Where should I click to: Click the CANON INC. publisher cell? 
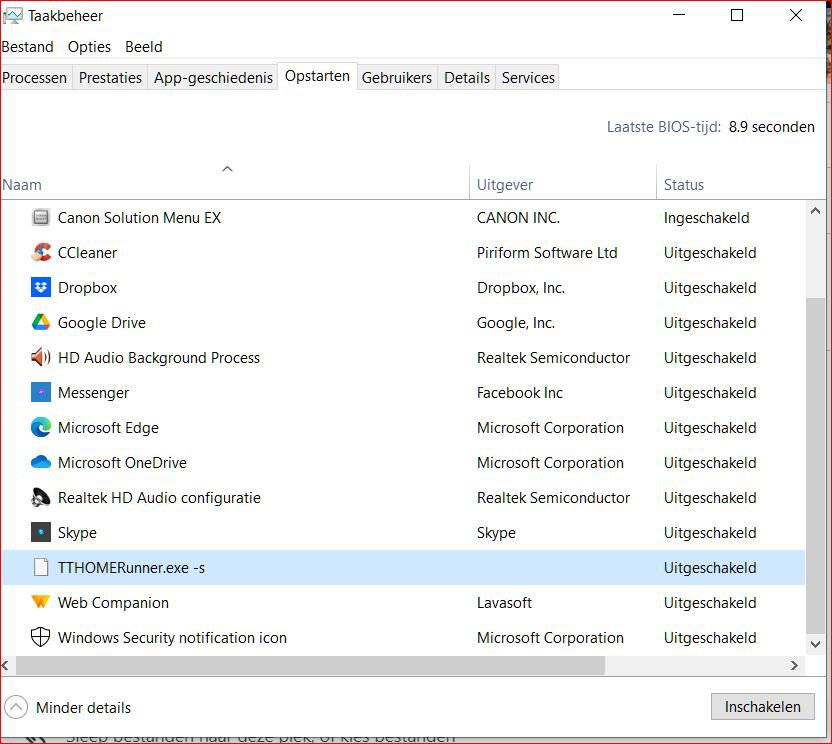tap(518, 218)
